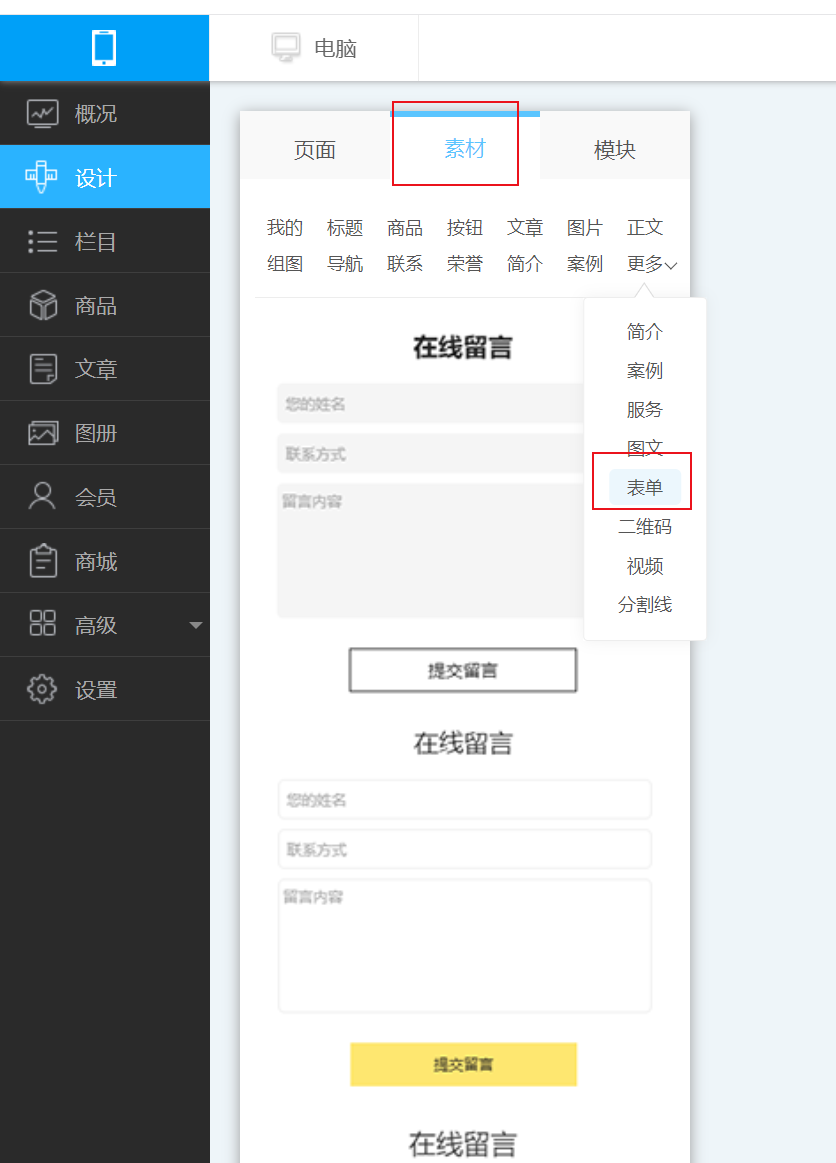836x1163 pixels.
Task: Click the yellow 提交留言 button
Action: 463,1064
